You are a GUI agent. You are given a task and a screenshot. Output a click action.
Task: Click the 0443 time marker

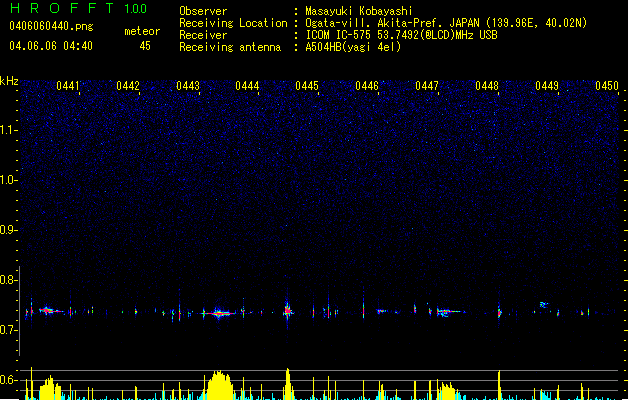[188, 86]
